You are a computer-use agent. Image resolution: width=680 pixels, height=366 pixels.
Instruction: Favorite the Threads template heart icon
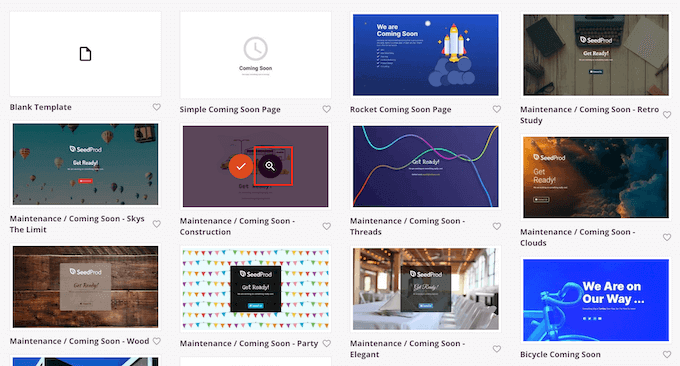pyautogui.click(x=497, y=226)
